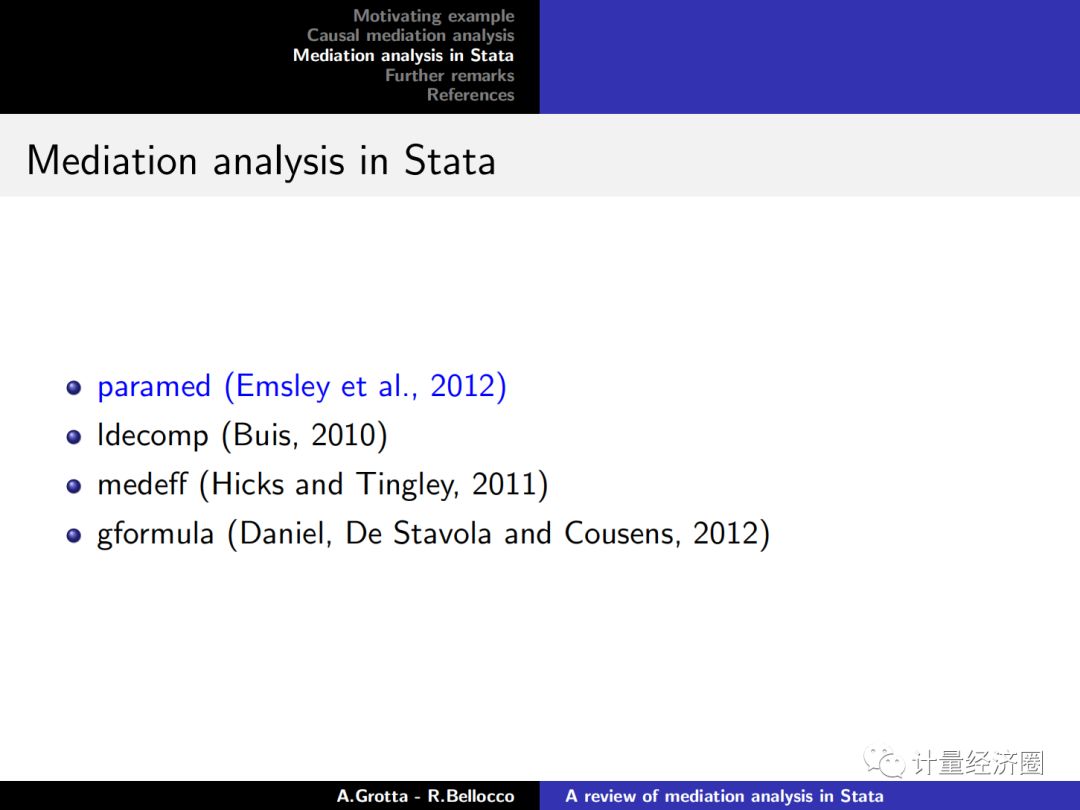1080x810 pixels.
Task: Click the footer authors 'A.Grotta - R.Bellocco'
Action: click(x=426, y=796)
